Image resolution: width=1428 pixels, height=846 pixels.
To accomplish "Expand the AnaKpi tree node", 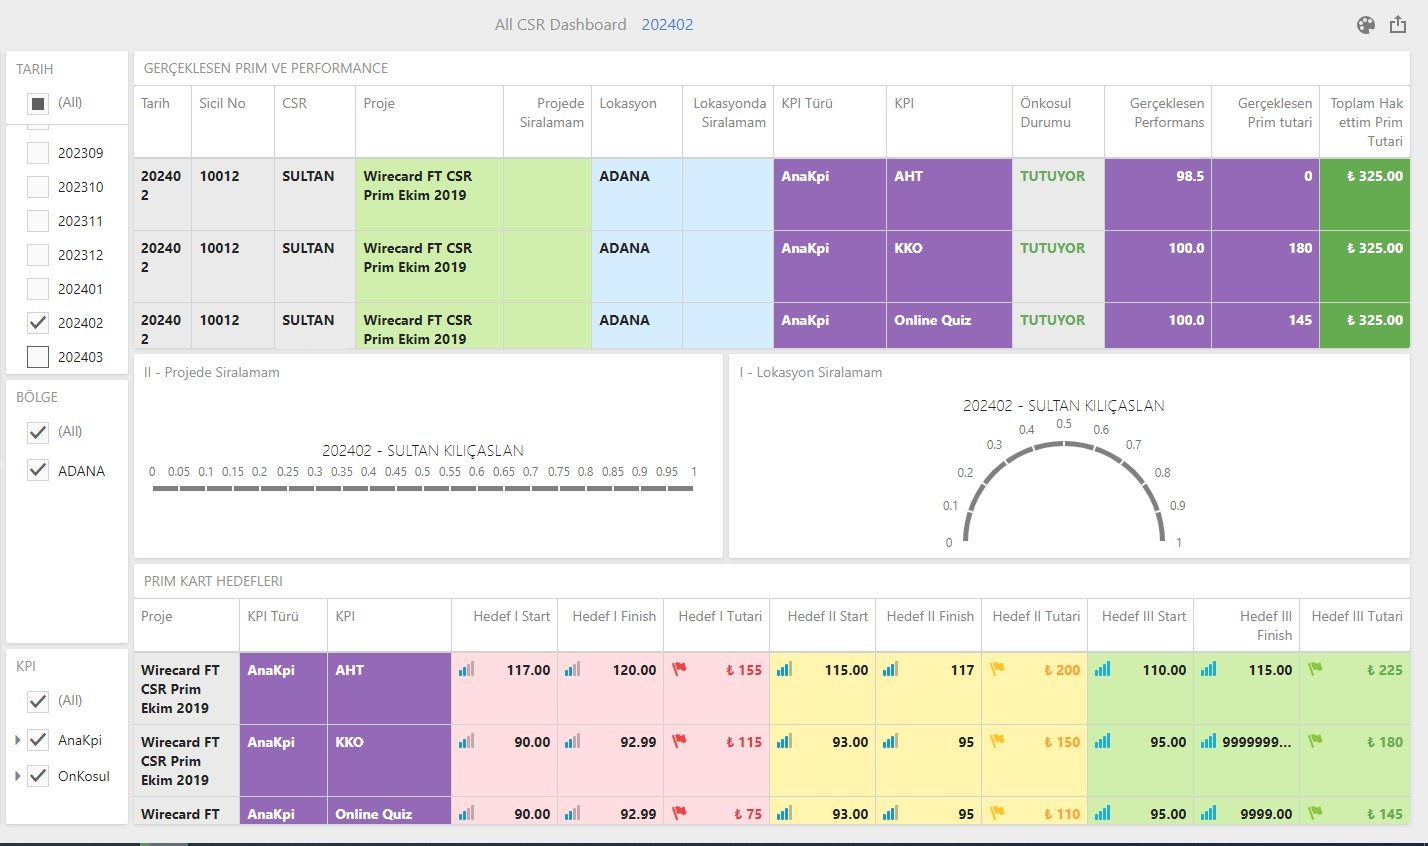I will coord(18,740).
